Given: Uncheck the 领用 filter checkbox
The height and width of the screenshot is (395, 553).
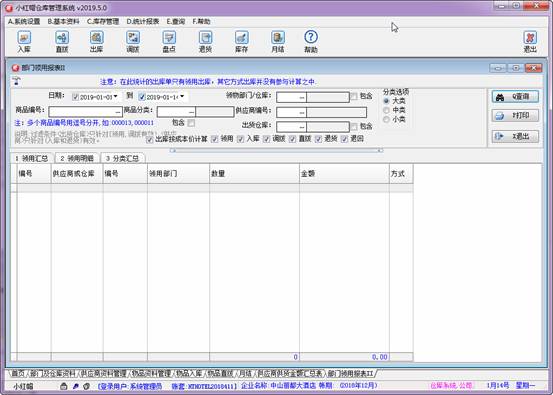Looking at the screenshot, I should coord(214,139).
